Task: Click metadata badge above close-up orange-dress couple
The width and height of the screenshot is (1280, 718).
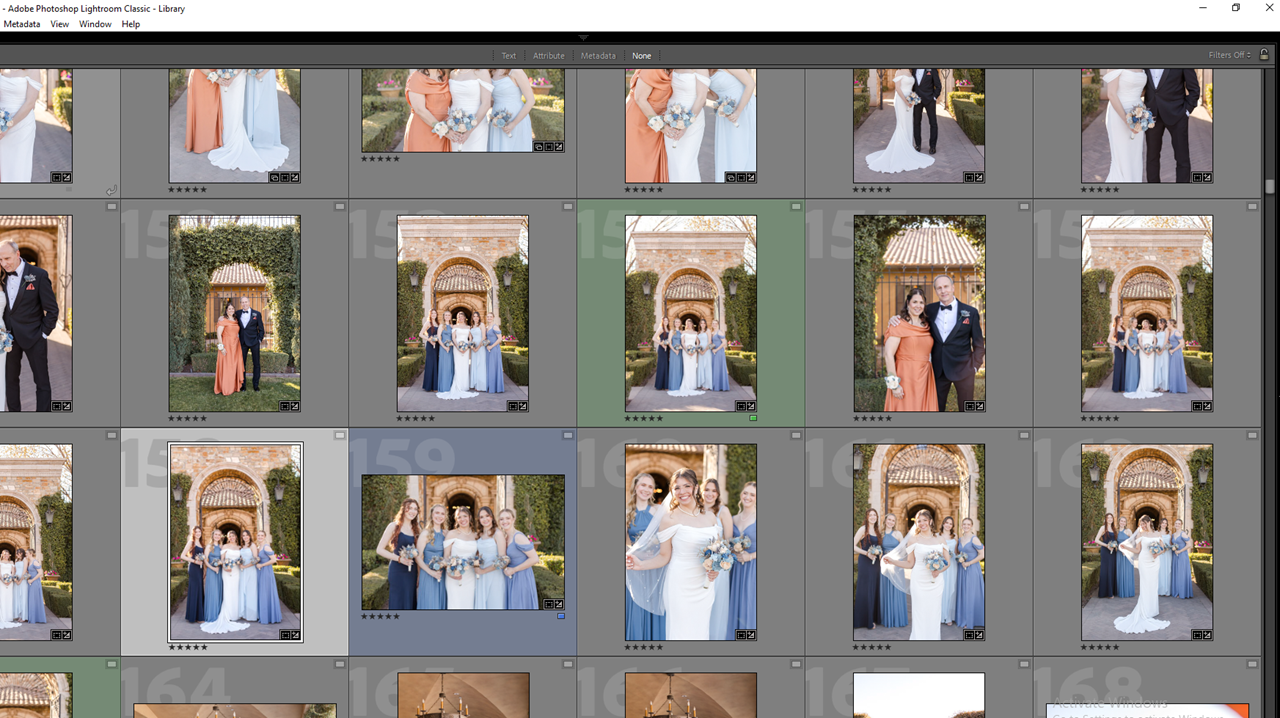Action: pos(1024,207)
